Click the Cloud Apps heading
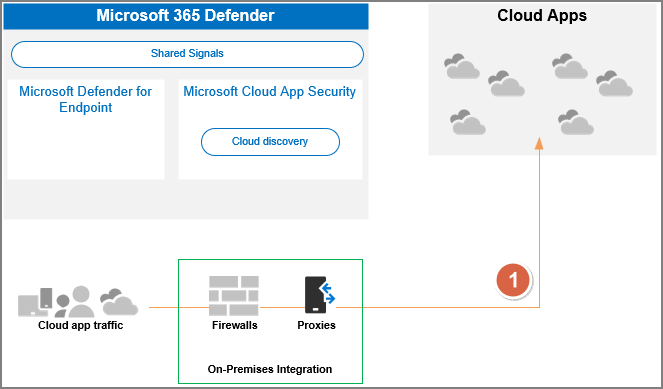Viewport: 663px width, 389px height. pos(542,16)
